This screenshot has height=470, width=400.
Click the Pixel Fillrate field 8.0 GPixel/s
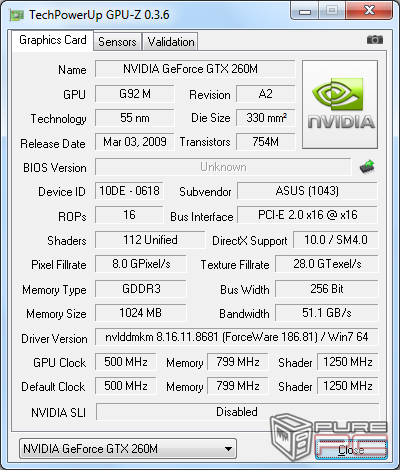tap(141, 264)
